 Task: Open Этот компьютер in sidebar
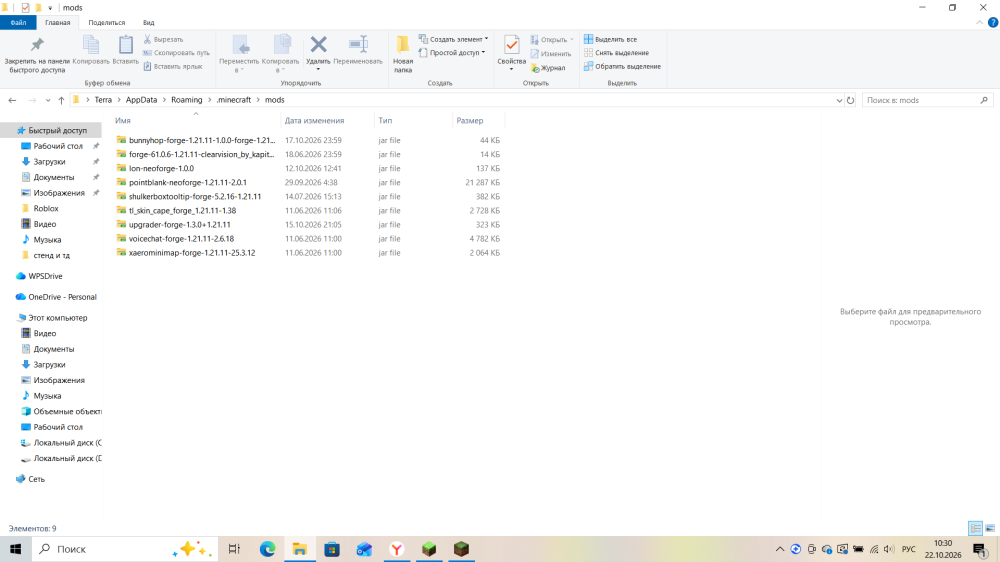tap(57, 318)
